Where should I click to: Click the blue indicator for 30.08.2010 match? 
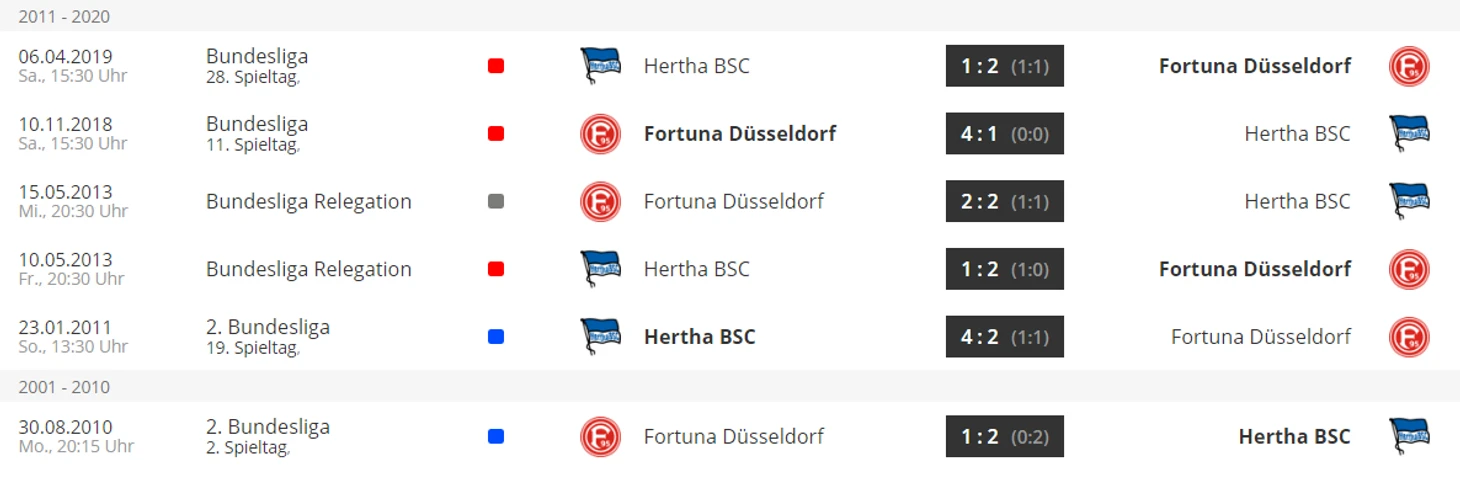(x=496, y=437)
